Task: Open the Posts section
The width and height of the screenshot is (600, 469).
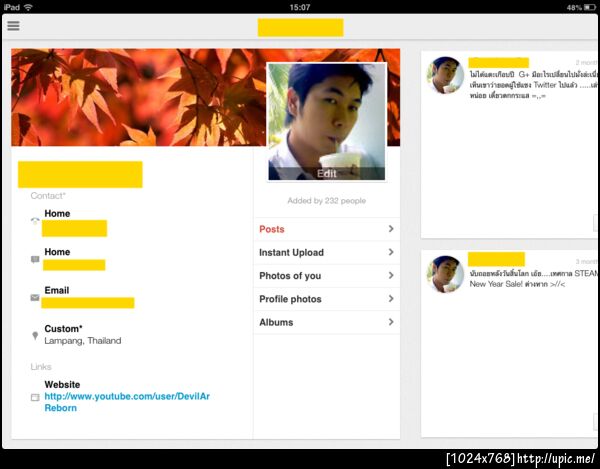Action: coord(326,229)
